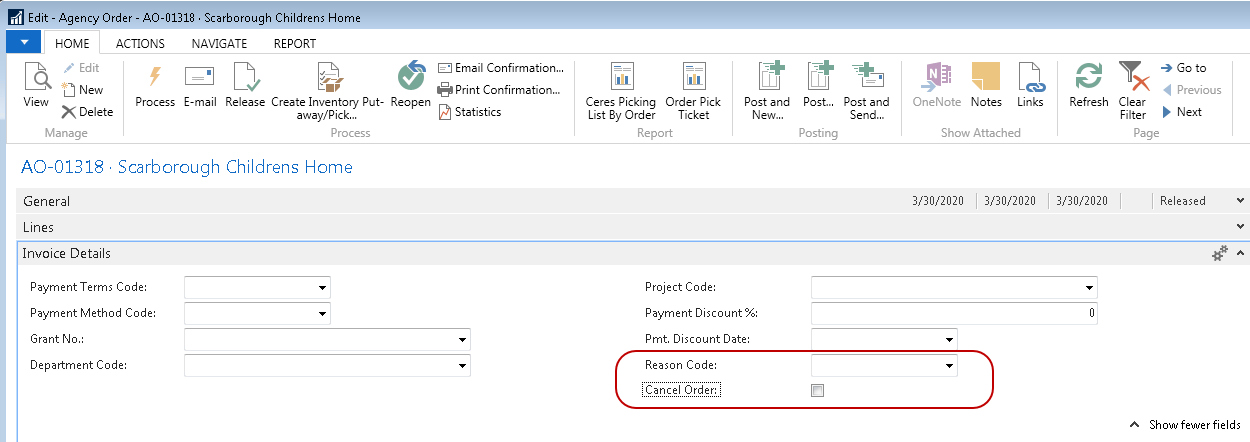
Task: Click the Clear Filter icon
Action: point(1132,78)
